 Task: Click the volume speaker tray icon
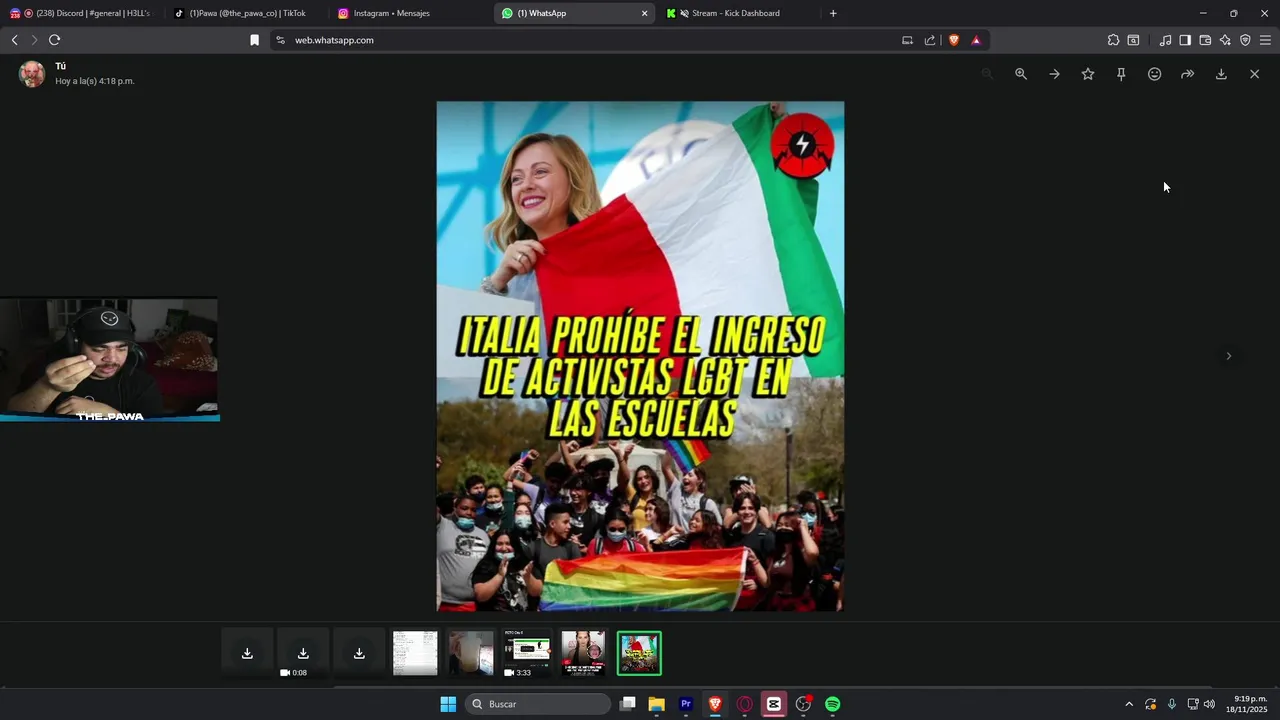pyautogui.click(x=1209, y=704)
